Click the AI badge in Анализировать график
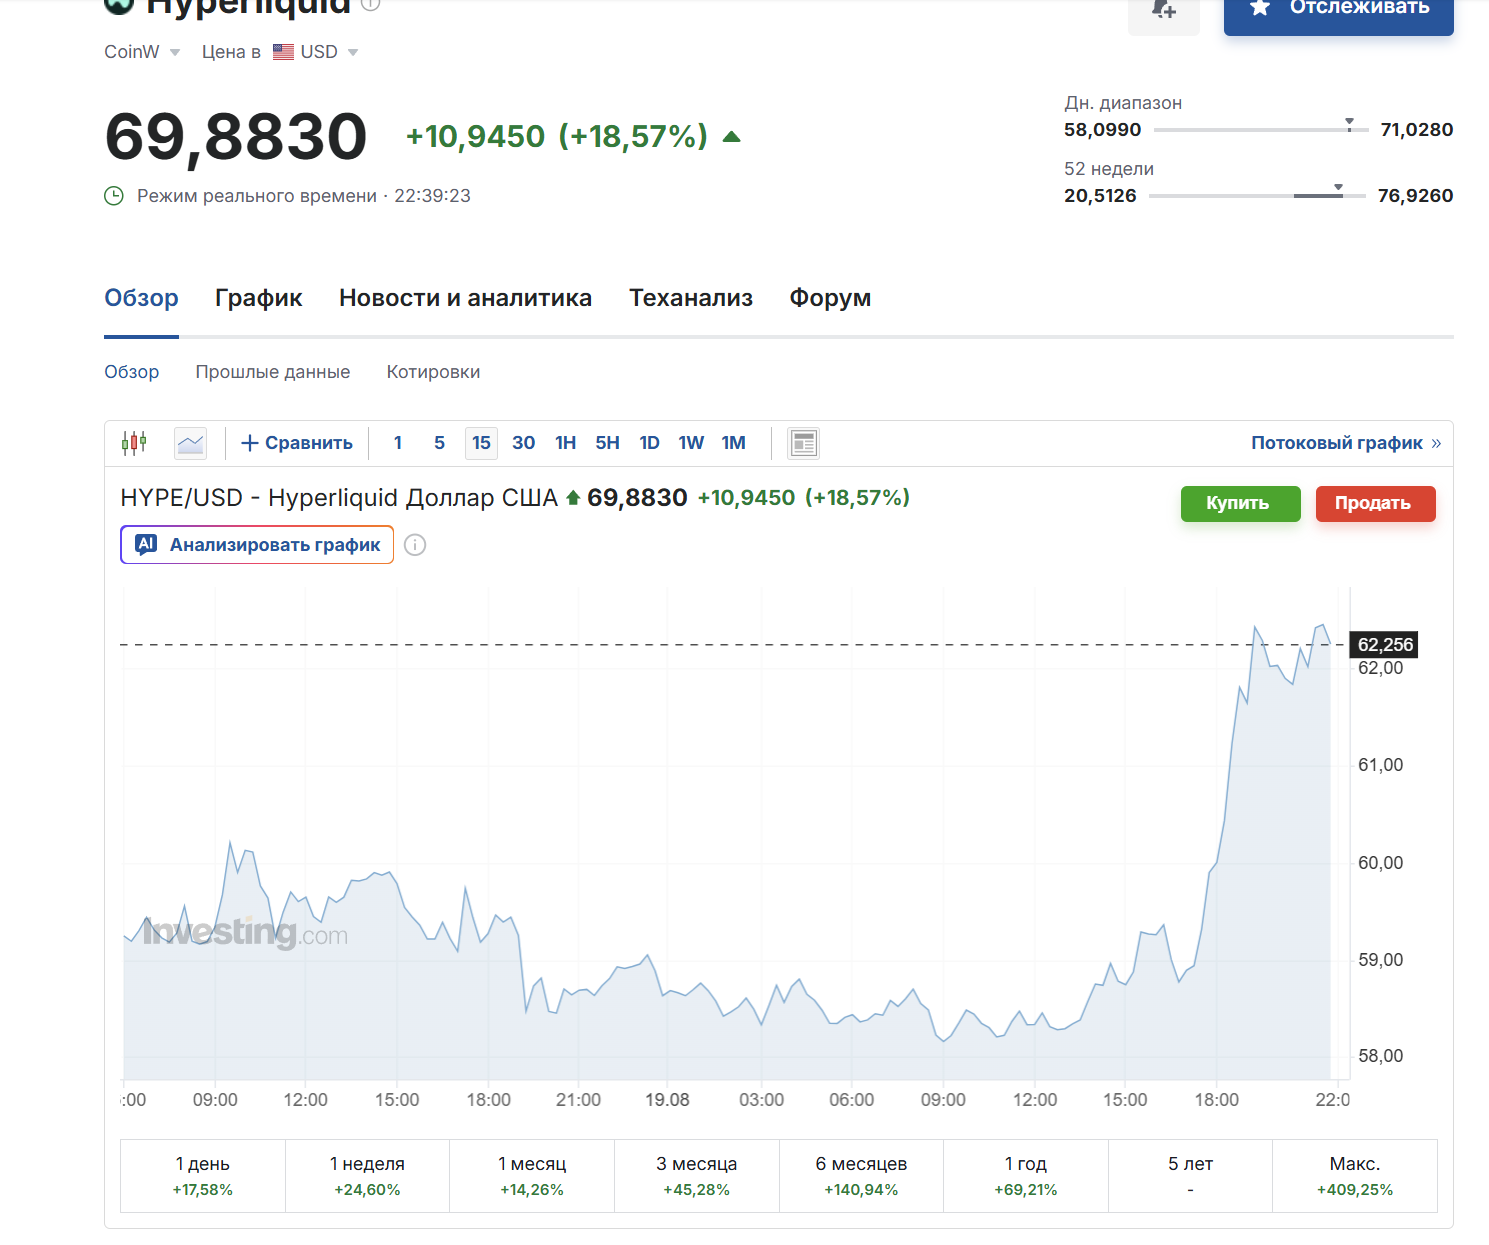Viewport: 1489px width, 1245px height. pos(146,544)
